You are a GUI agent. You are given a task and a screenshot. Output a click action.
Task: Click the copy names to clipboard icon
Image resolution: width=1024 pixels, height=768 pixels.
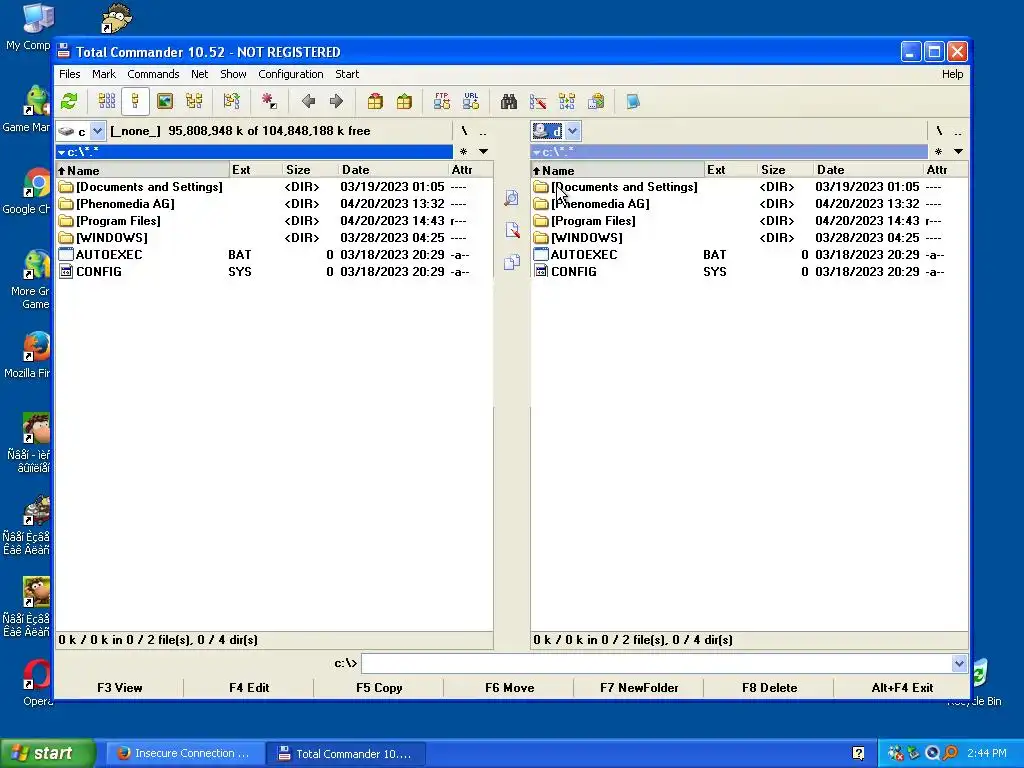click(596, 101)
